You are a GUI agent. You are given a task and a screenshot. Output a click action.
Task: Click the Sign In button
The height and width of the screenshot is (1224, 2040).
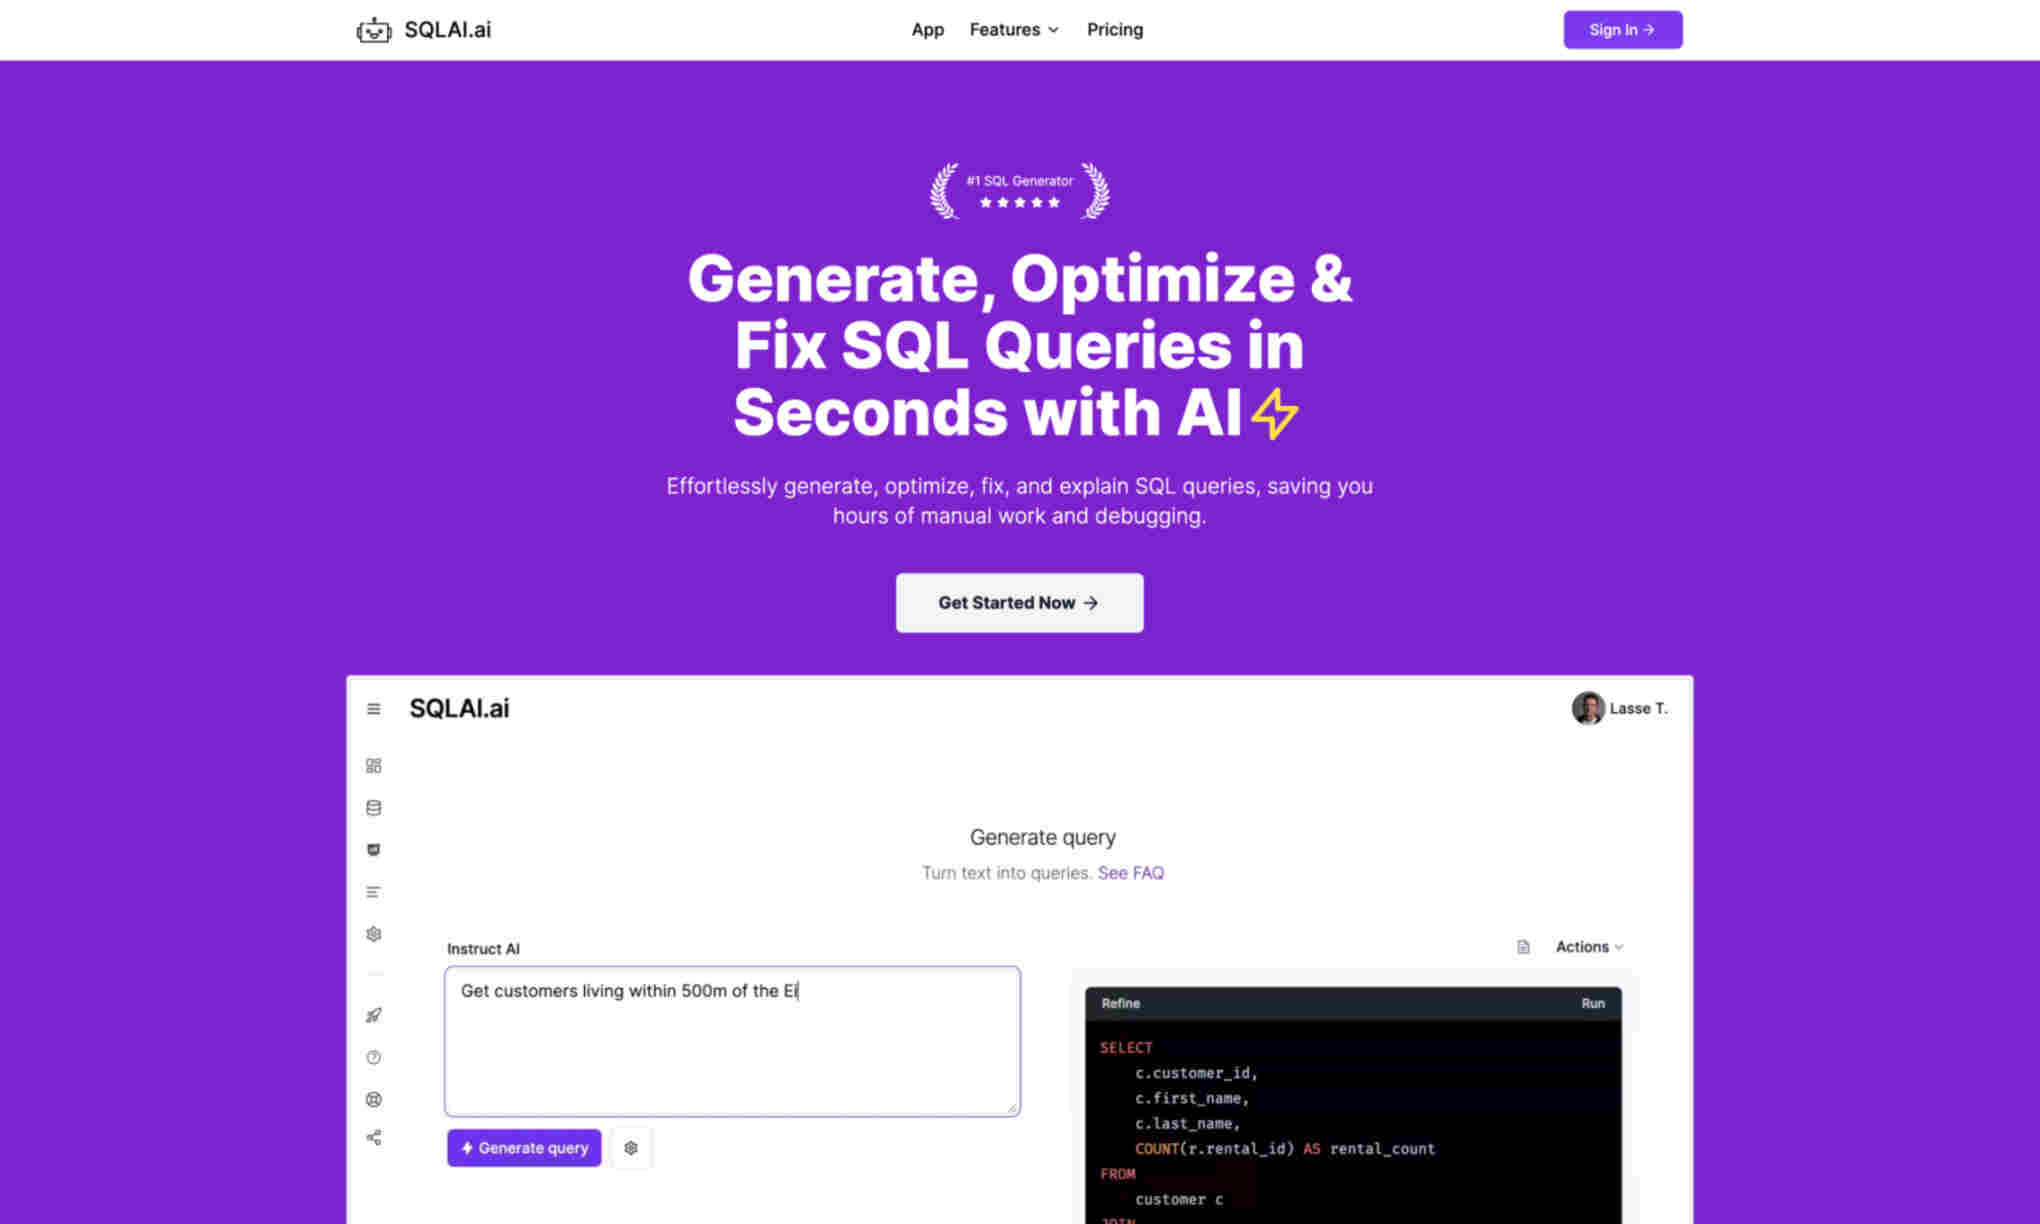pos(1622,29)
